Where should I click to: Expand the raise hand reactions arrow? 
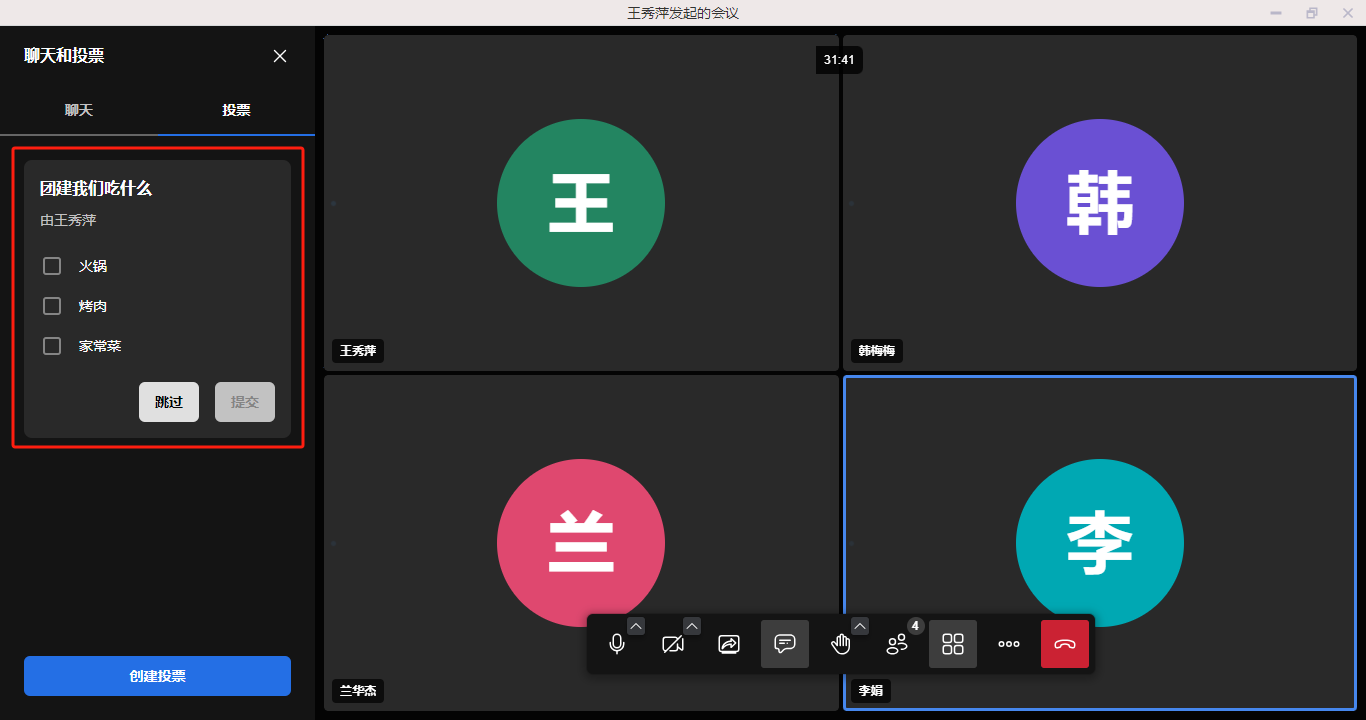(x=860, y=626)
